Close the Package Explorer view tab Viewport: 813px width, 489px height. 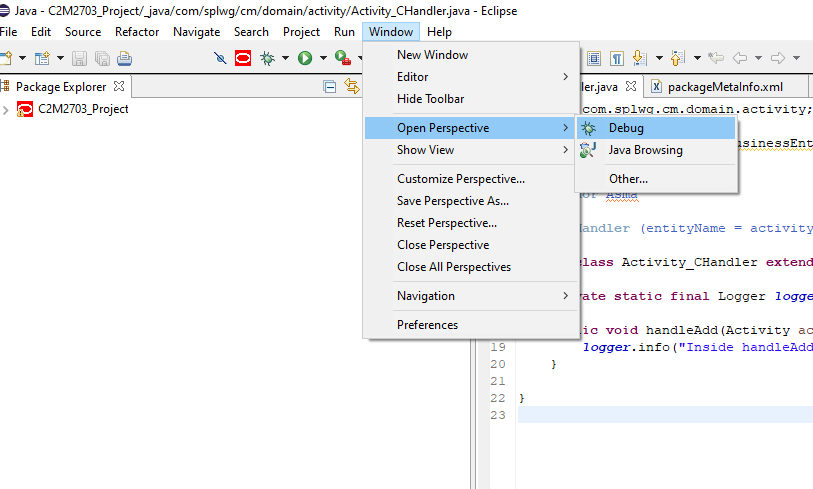click(119, 86)
